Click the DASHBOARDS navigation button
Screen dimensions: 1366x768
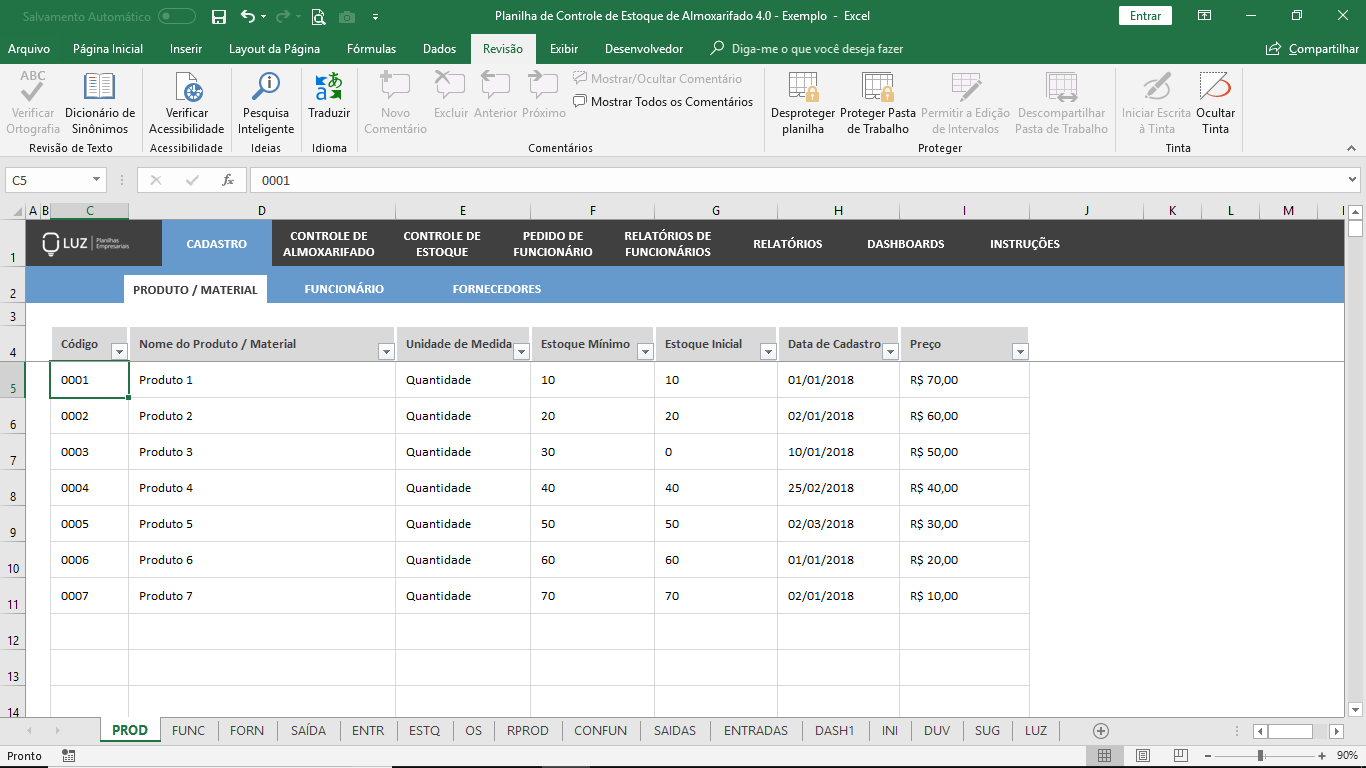[x=905, y=244]
